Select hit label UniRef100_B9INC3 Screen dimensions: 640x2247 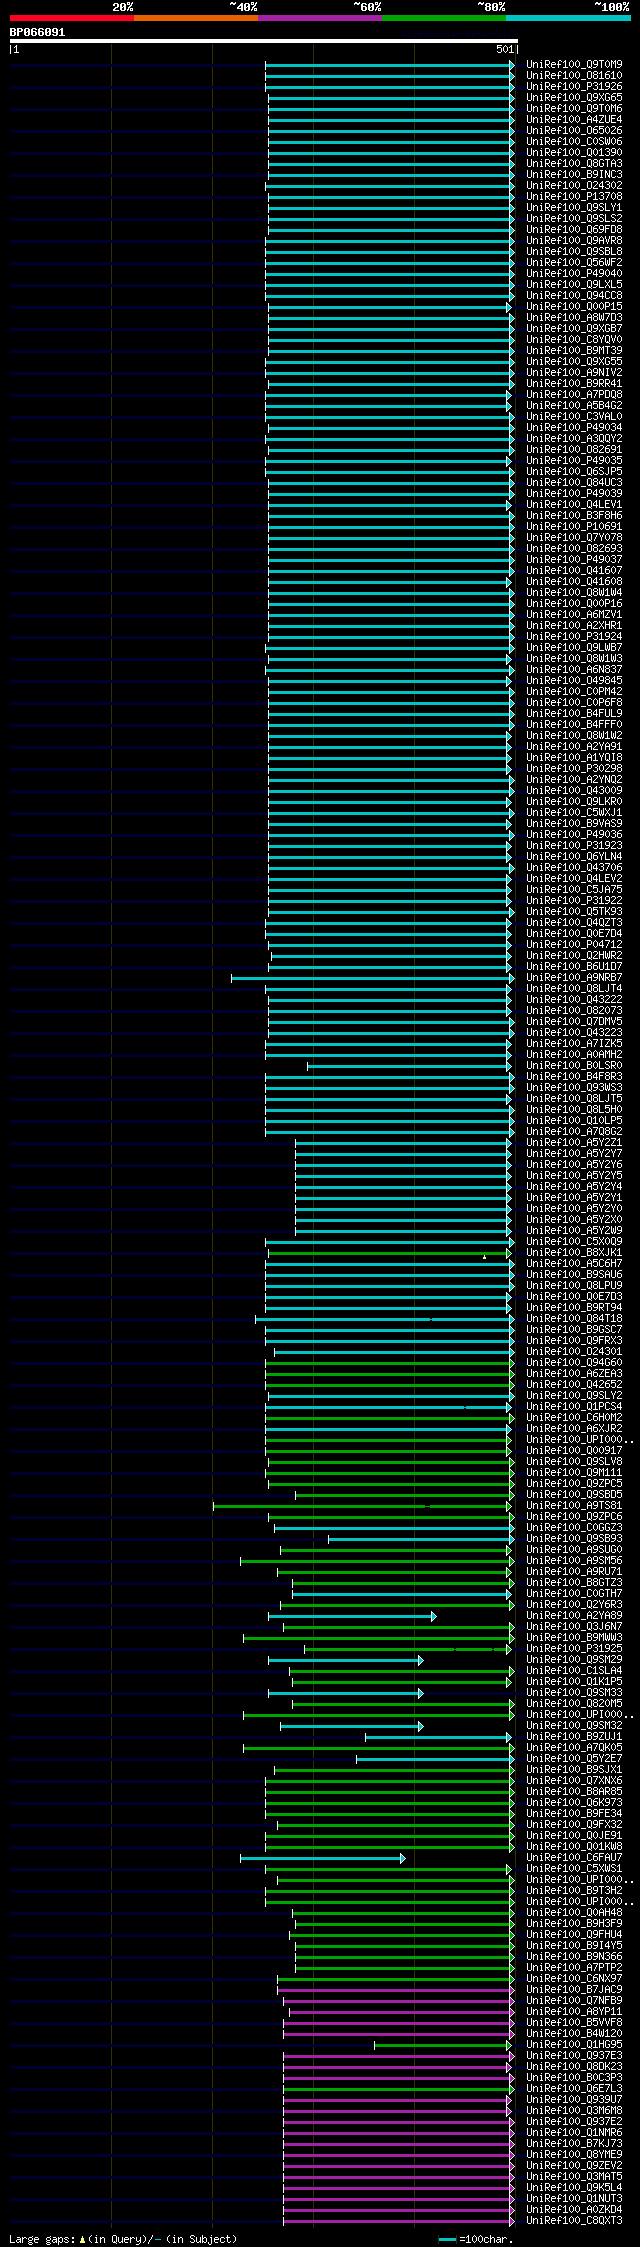[574, 174]
